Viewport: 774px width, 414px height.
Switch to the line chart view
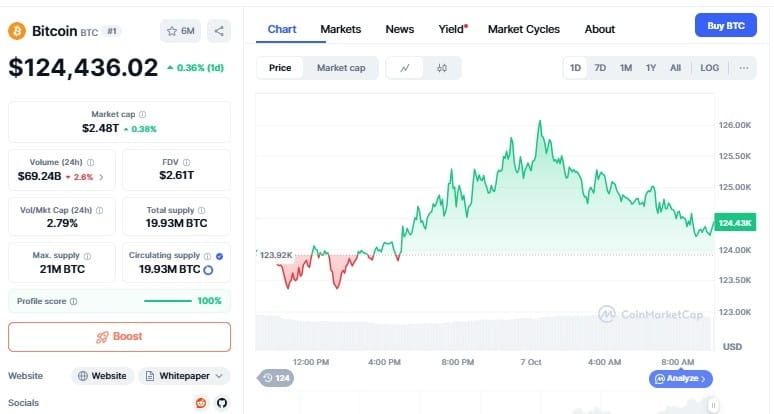click(x=404, y=68)
